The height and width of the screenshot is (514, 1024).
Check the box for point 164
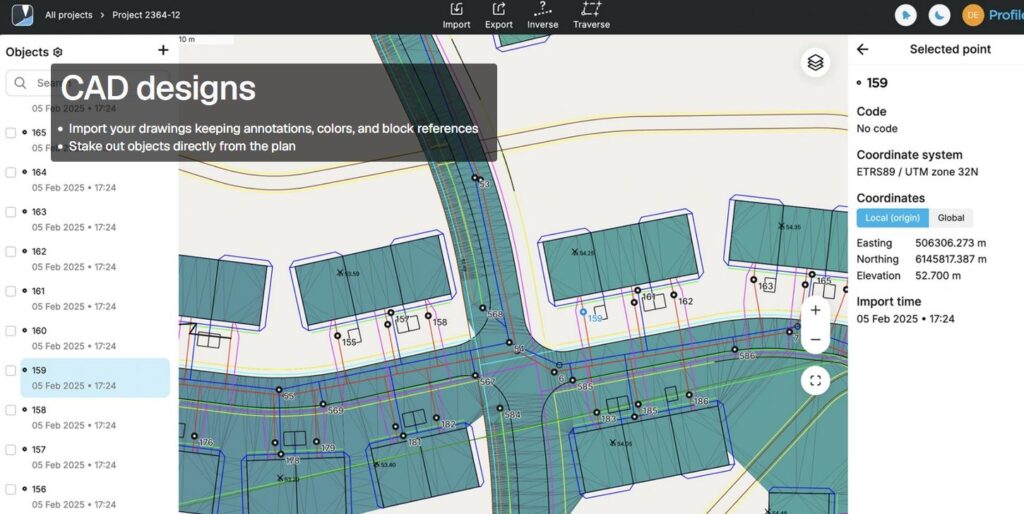(11, 172)
